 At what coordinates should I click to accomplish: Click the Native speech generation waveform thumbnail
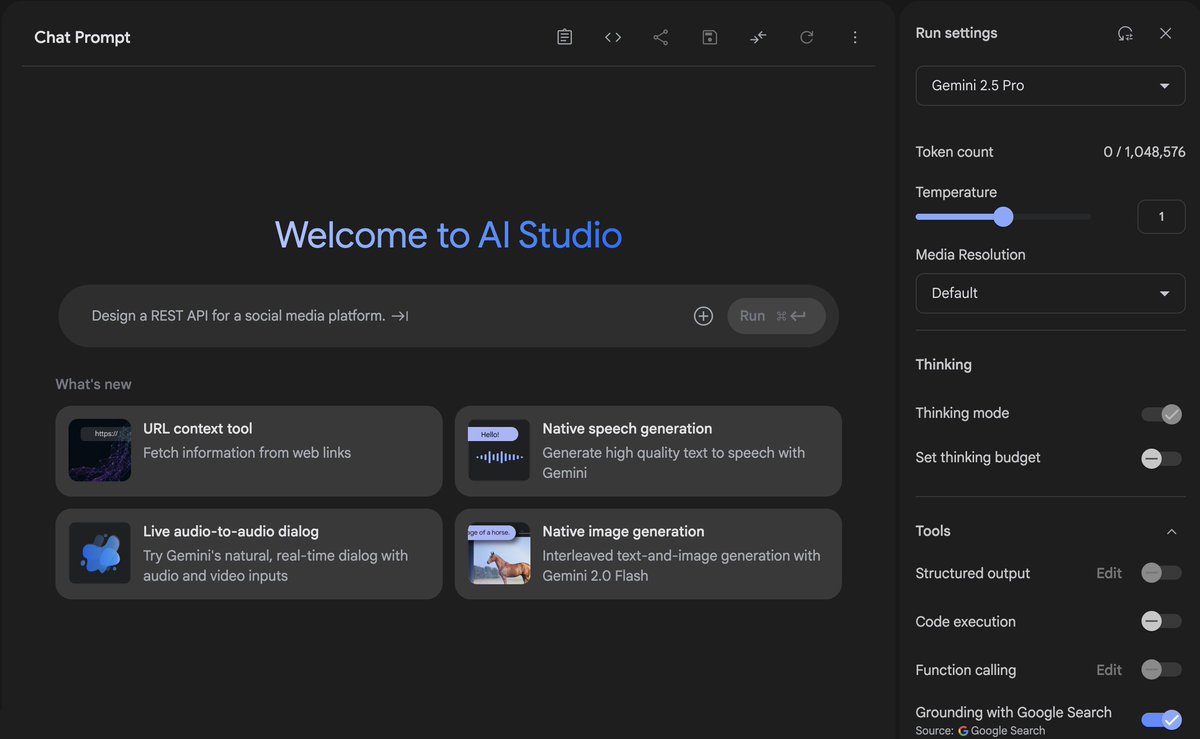point(499,450)
